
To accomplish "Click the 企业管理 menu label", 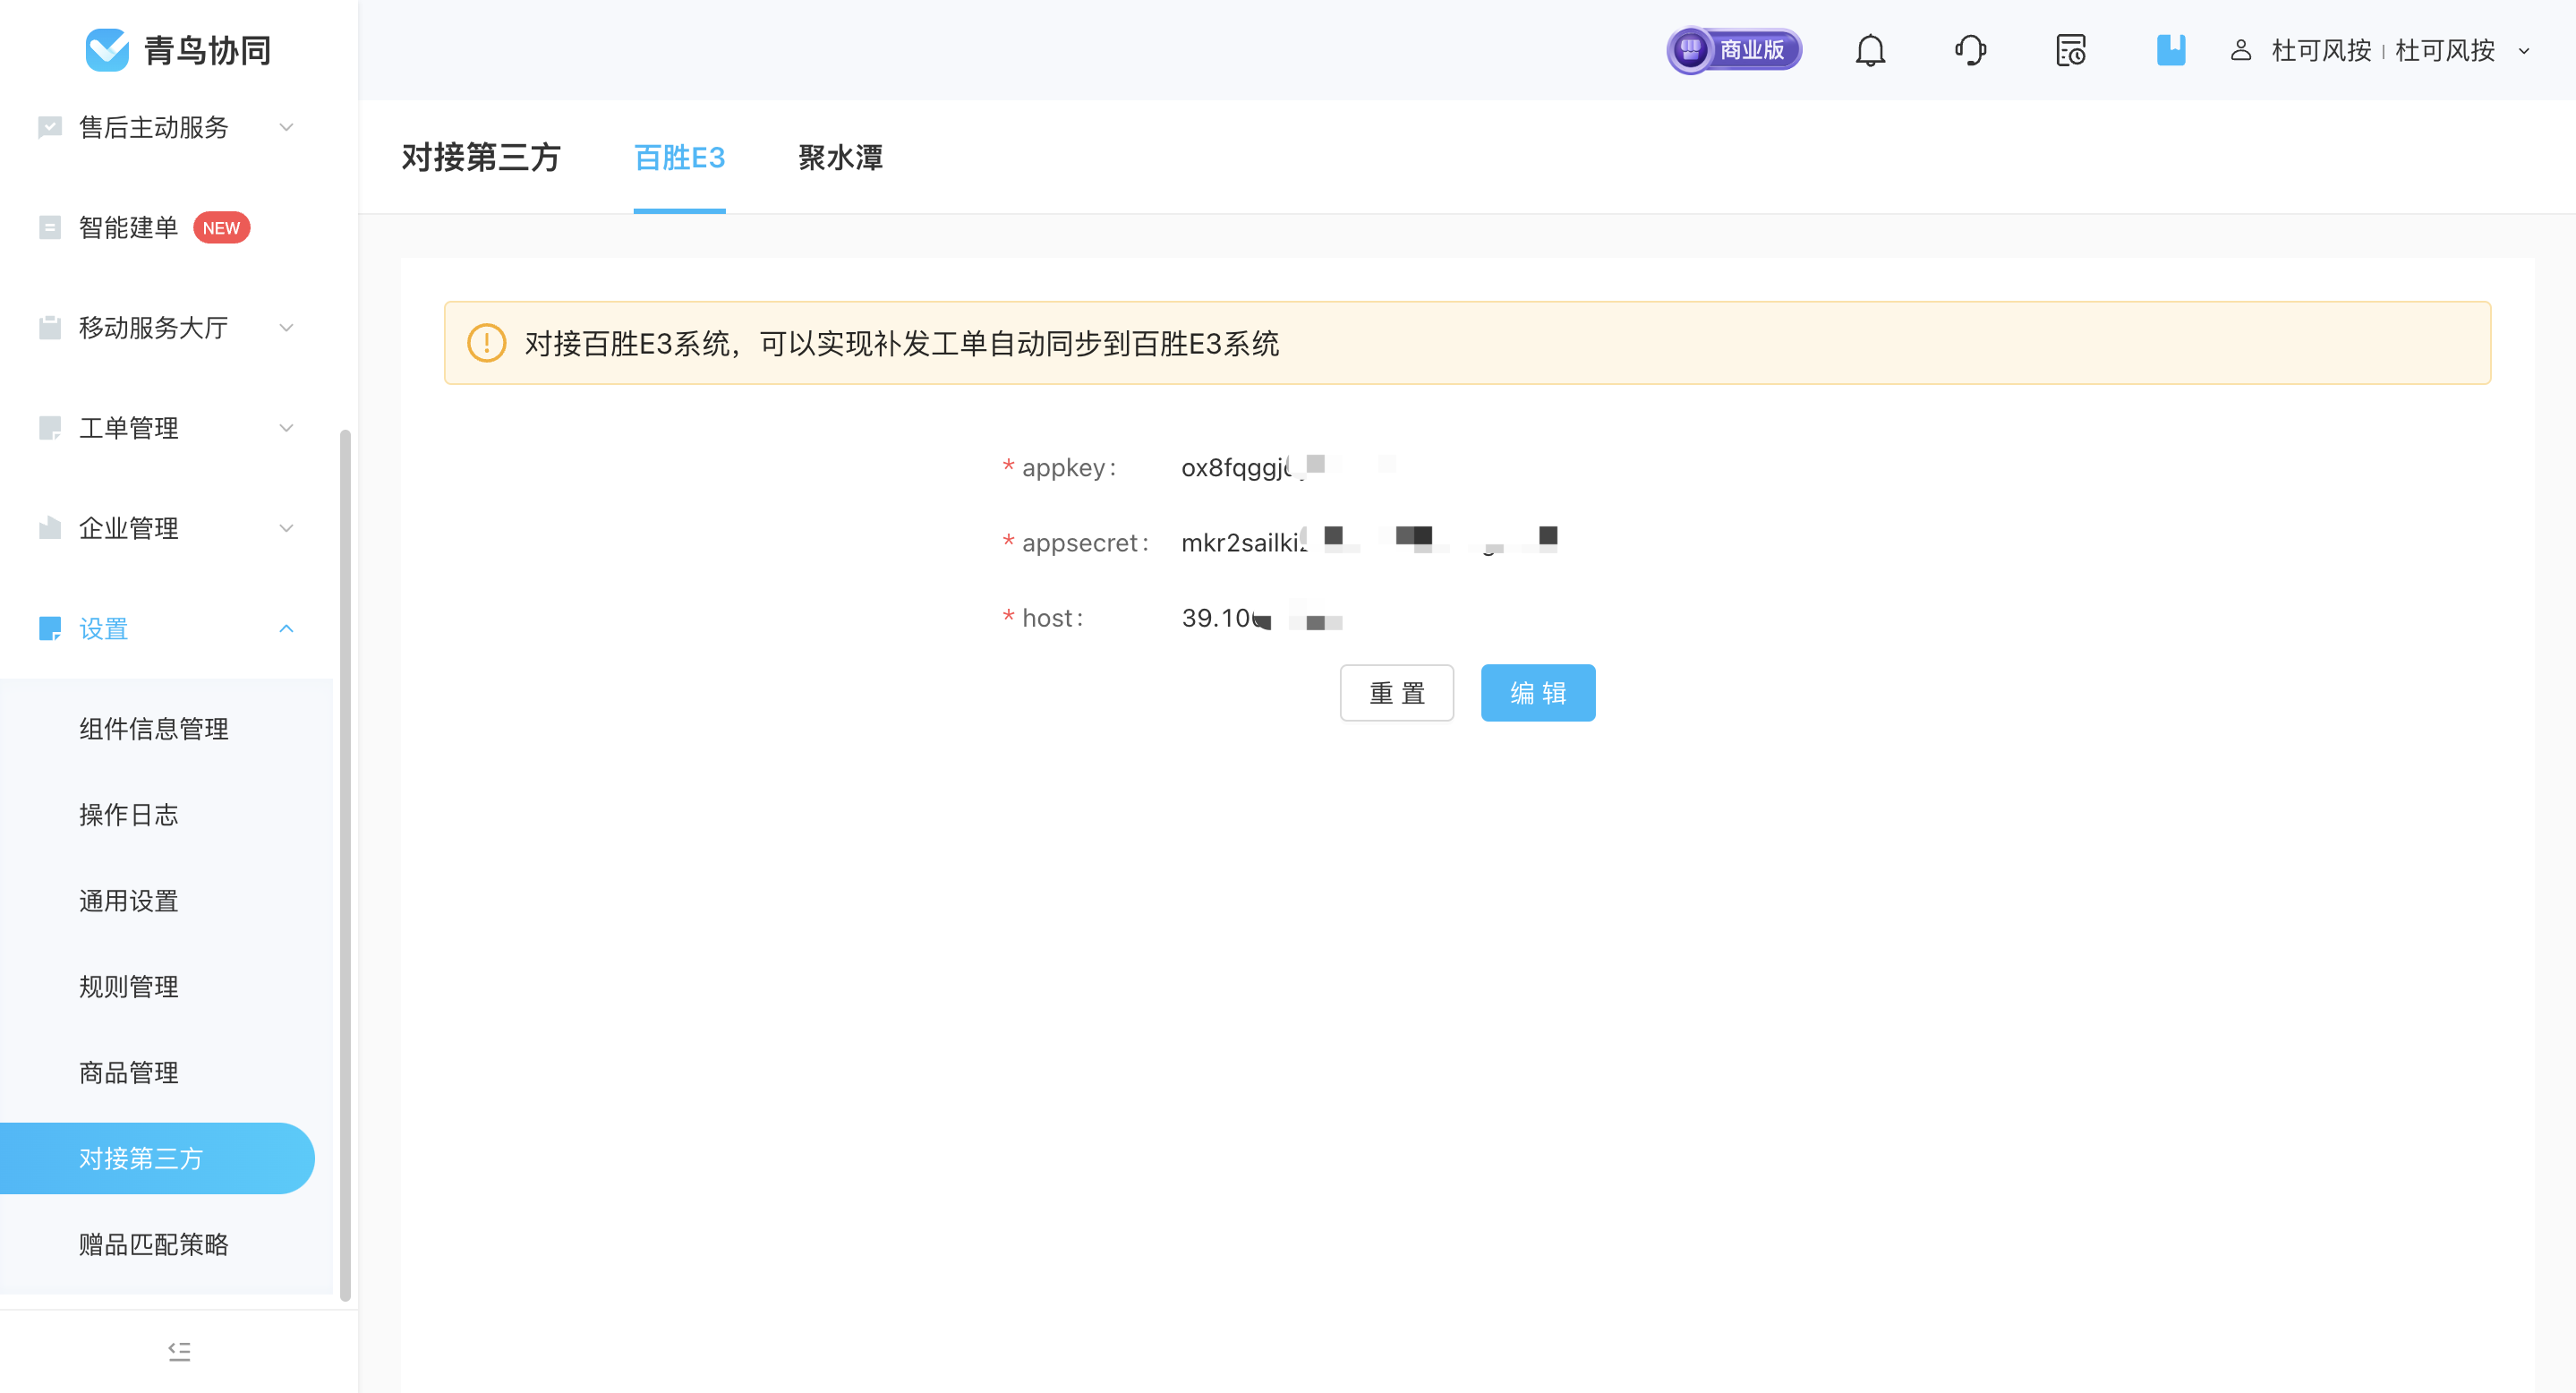I will pyautogui.click(x=128, y=528).
